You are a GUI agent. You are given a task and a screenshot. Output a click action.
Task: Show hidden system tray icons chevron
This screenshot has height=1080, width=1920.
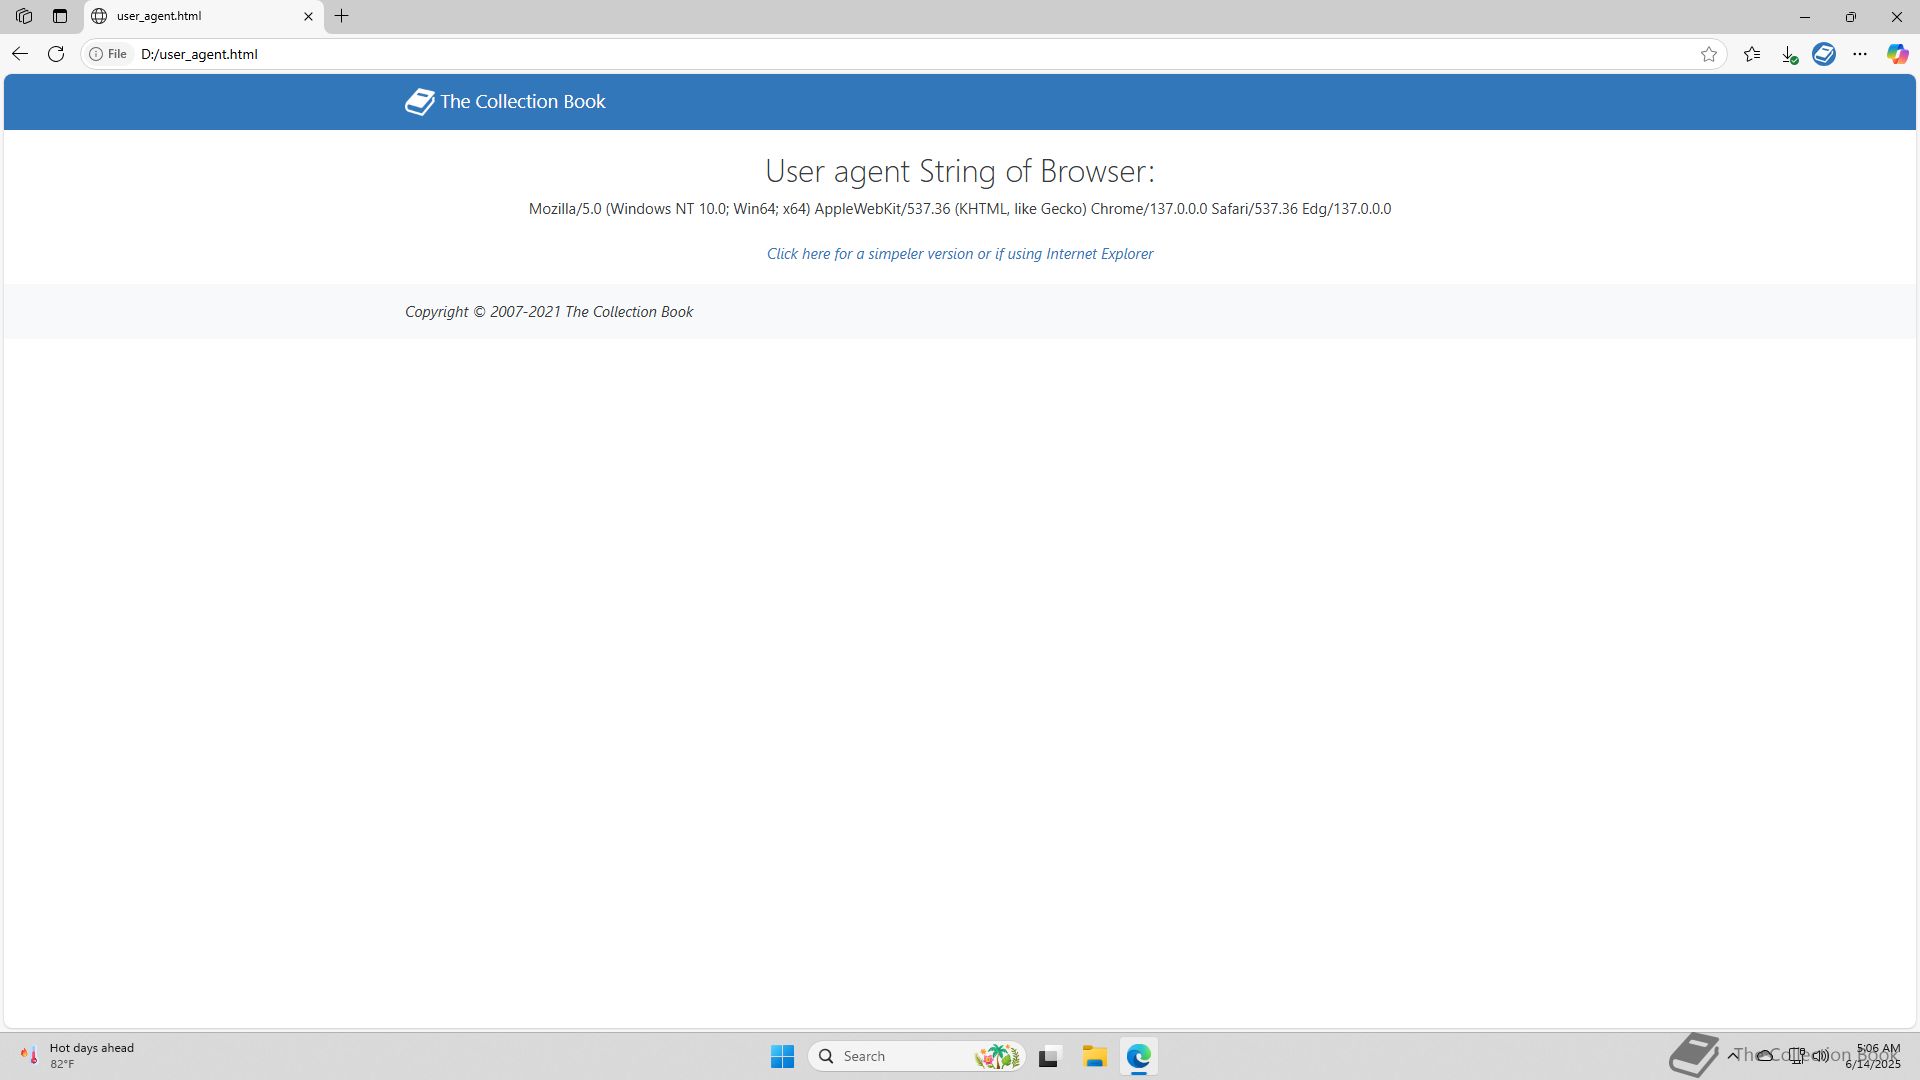coord(1732,1055)
